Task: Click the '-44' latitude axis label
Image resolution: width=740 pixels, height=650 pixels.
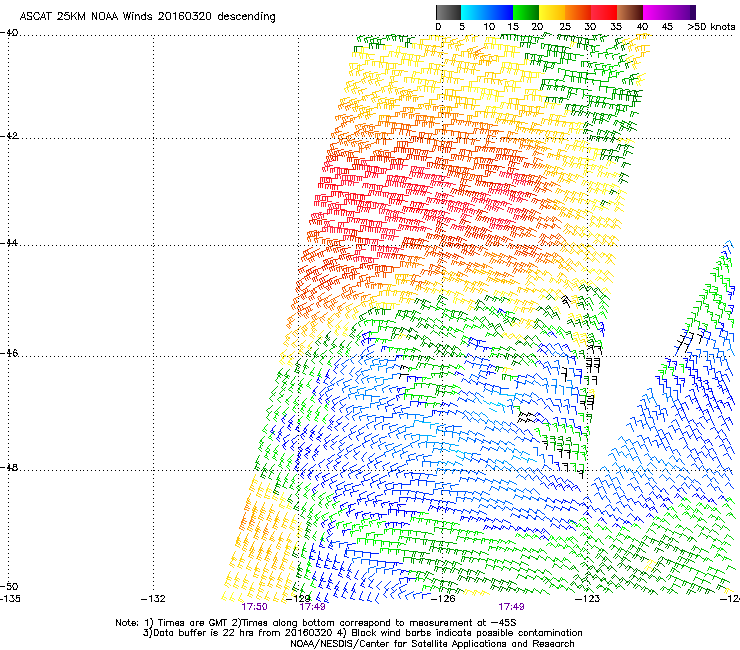Action: point(9,243)
